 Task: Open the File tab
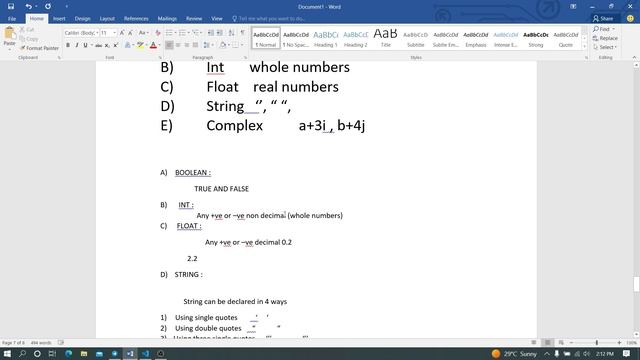click(x=12, y=19)
